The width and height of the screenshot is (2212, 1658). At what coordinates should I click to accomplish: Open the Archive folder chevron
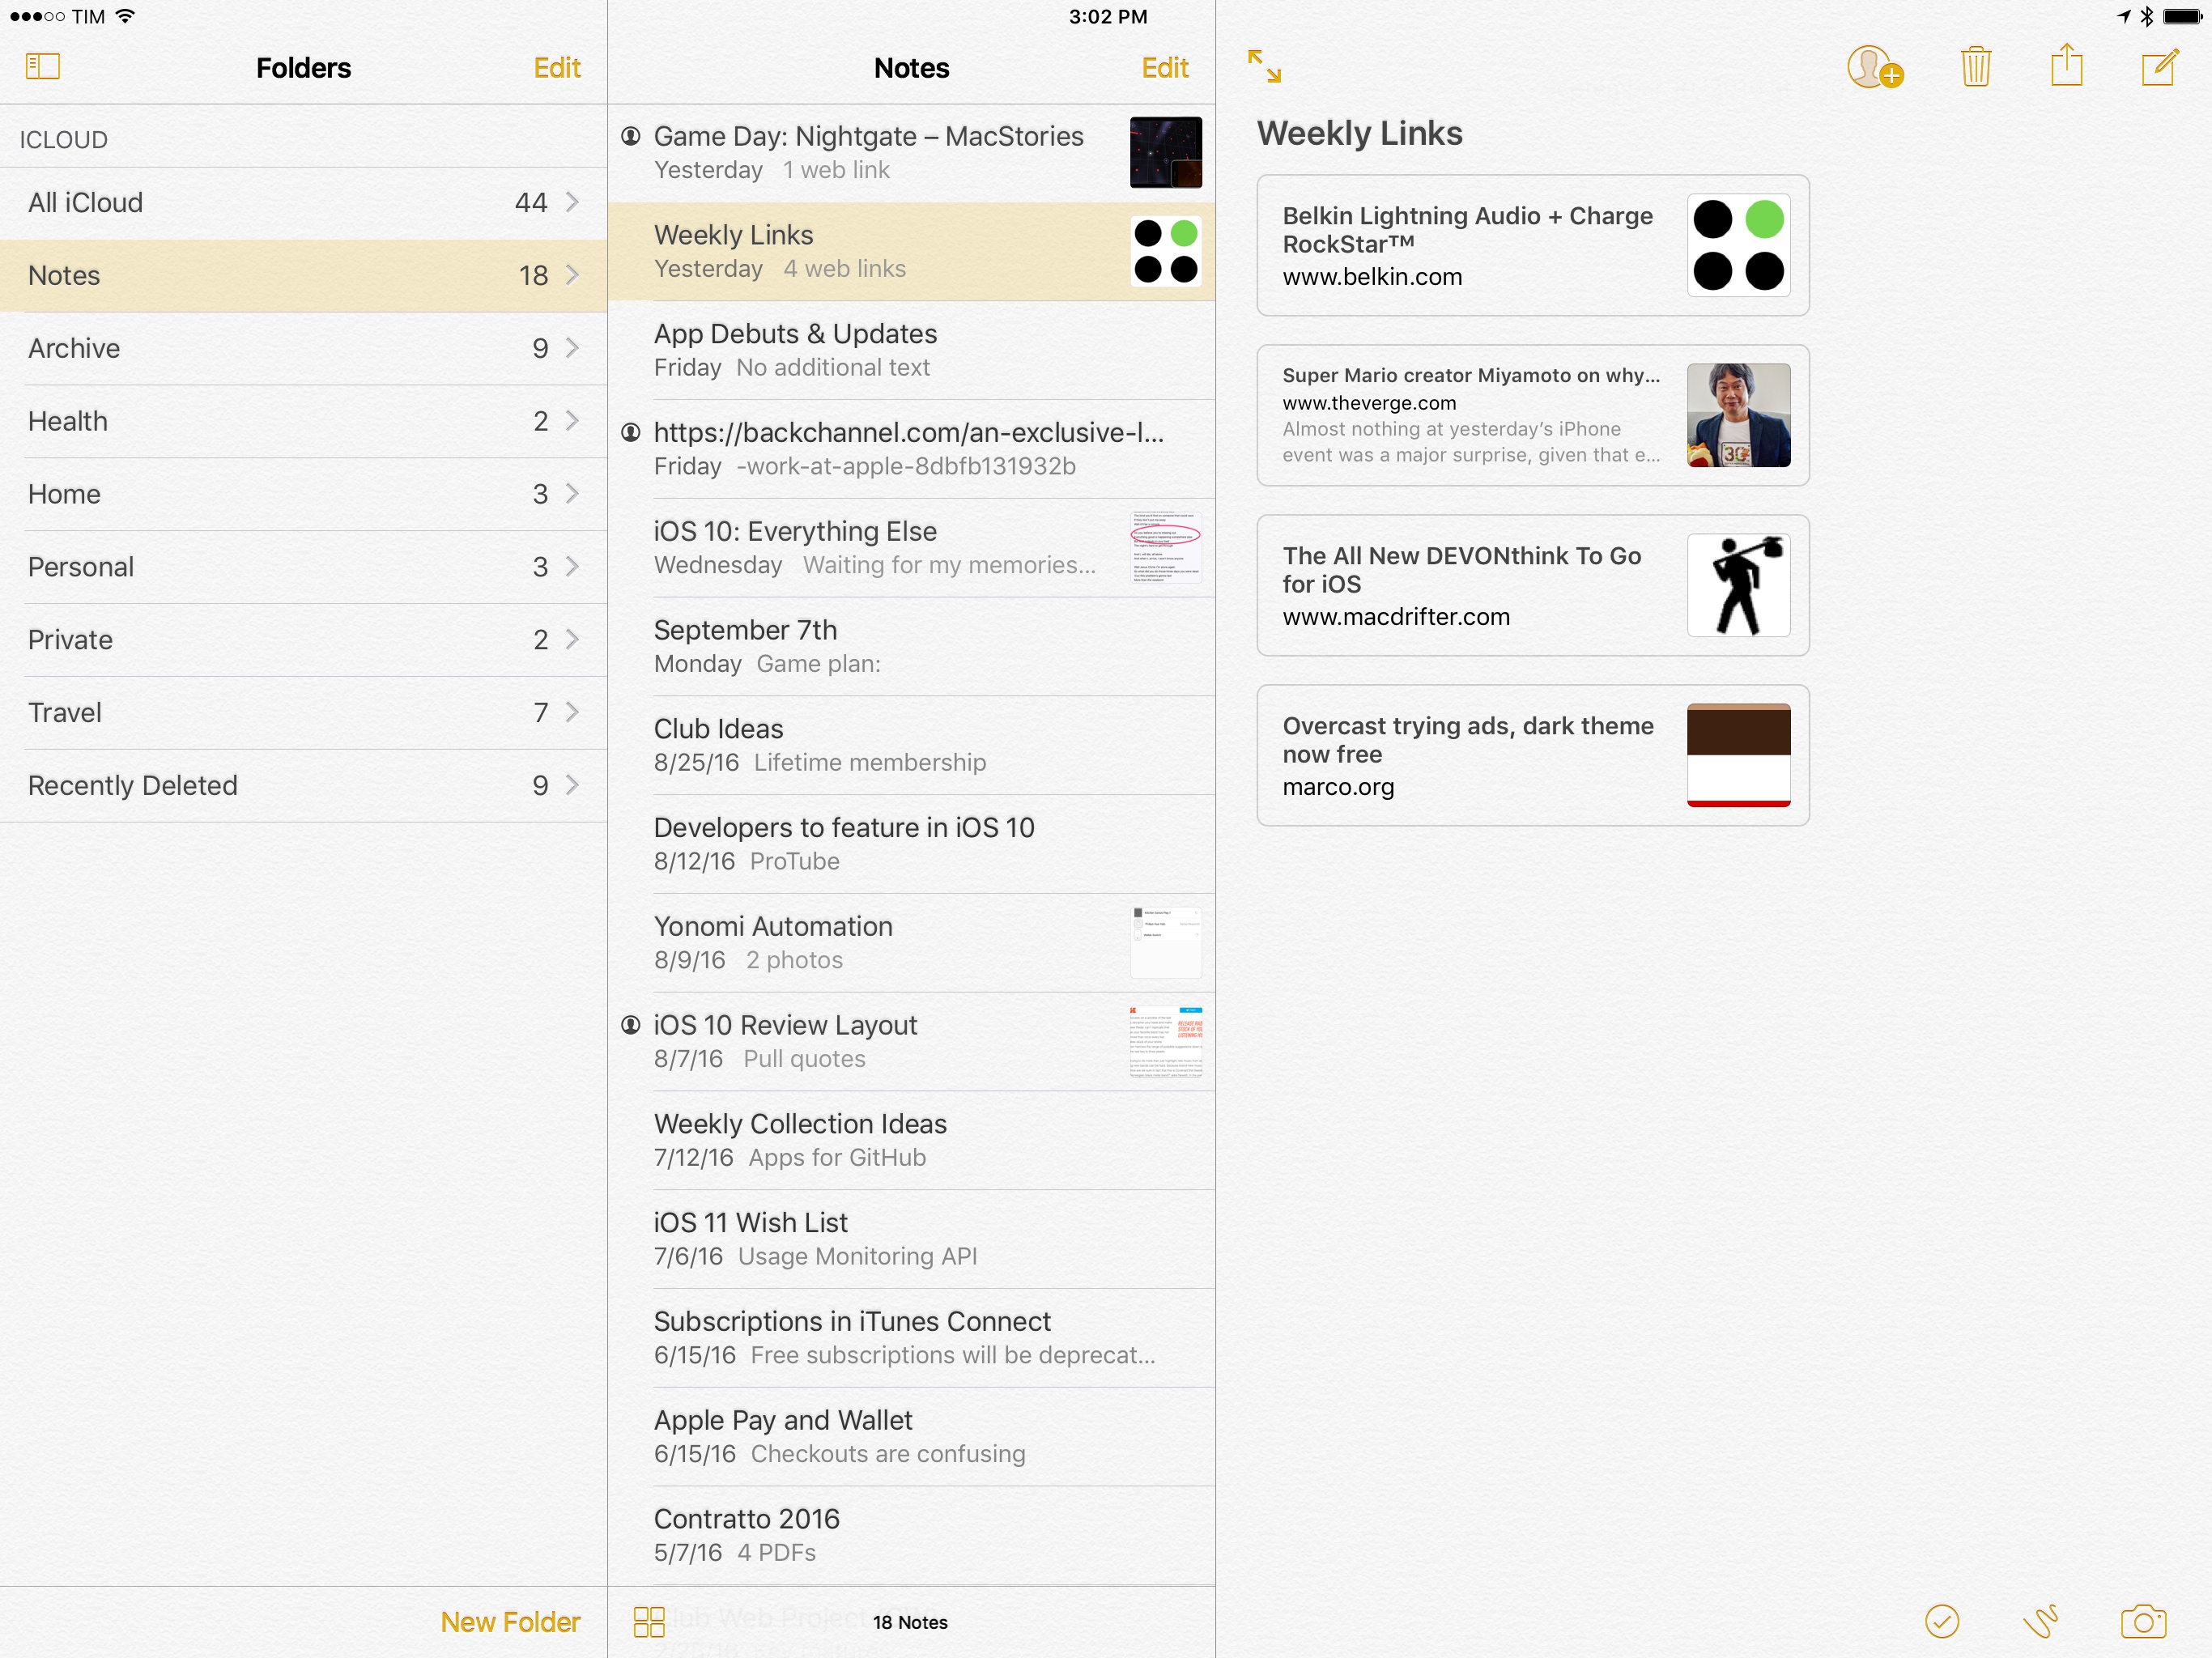click(572, 348)
